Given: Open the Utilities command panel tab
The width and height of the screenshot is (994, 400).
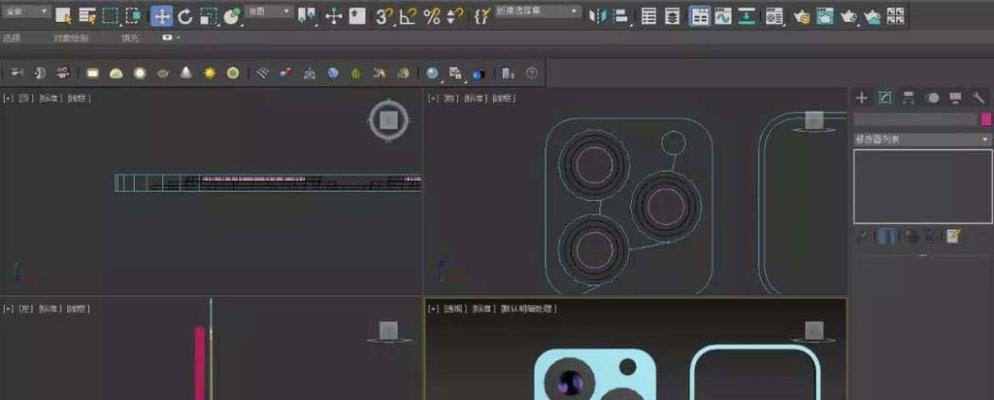Looking at the screenshot, I should pyautogui.click(x=979, y=98).
